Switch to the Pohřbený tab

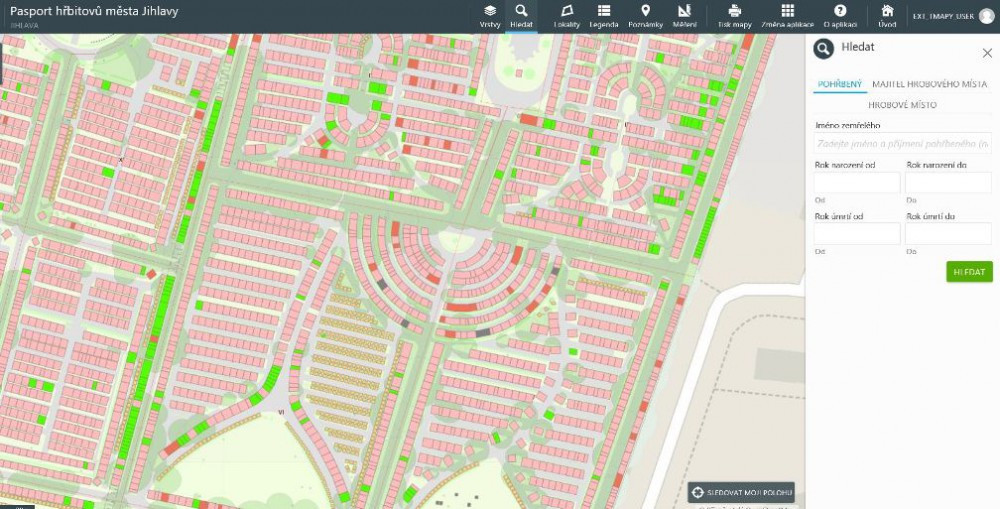point(839,85)
